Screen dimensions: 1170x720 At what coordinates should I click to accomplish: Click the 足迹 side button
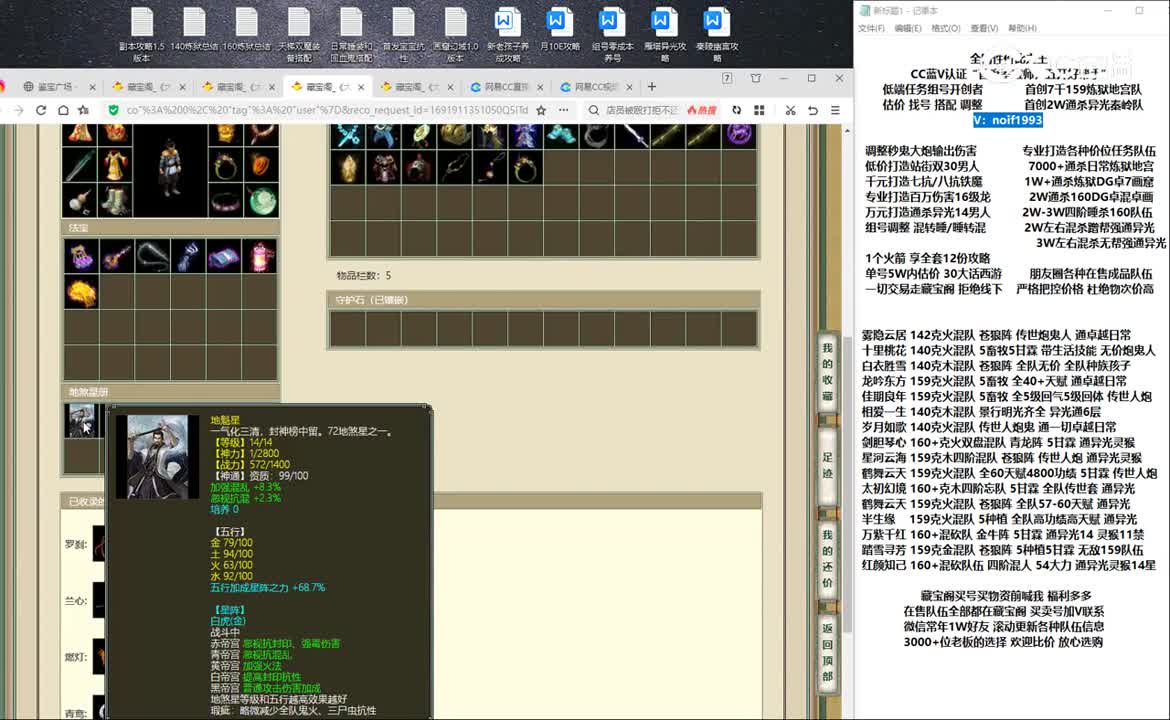pos(828,465)
